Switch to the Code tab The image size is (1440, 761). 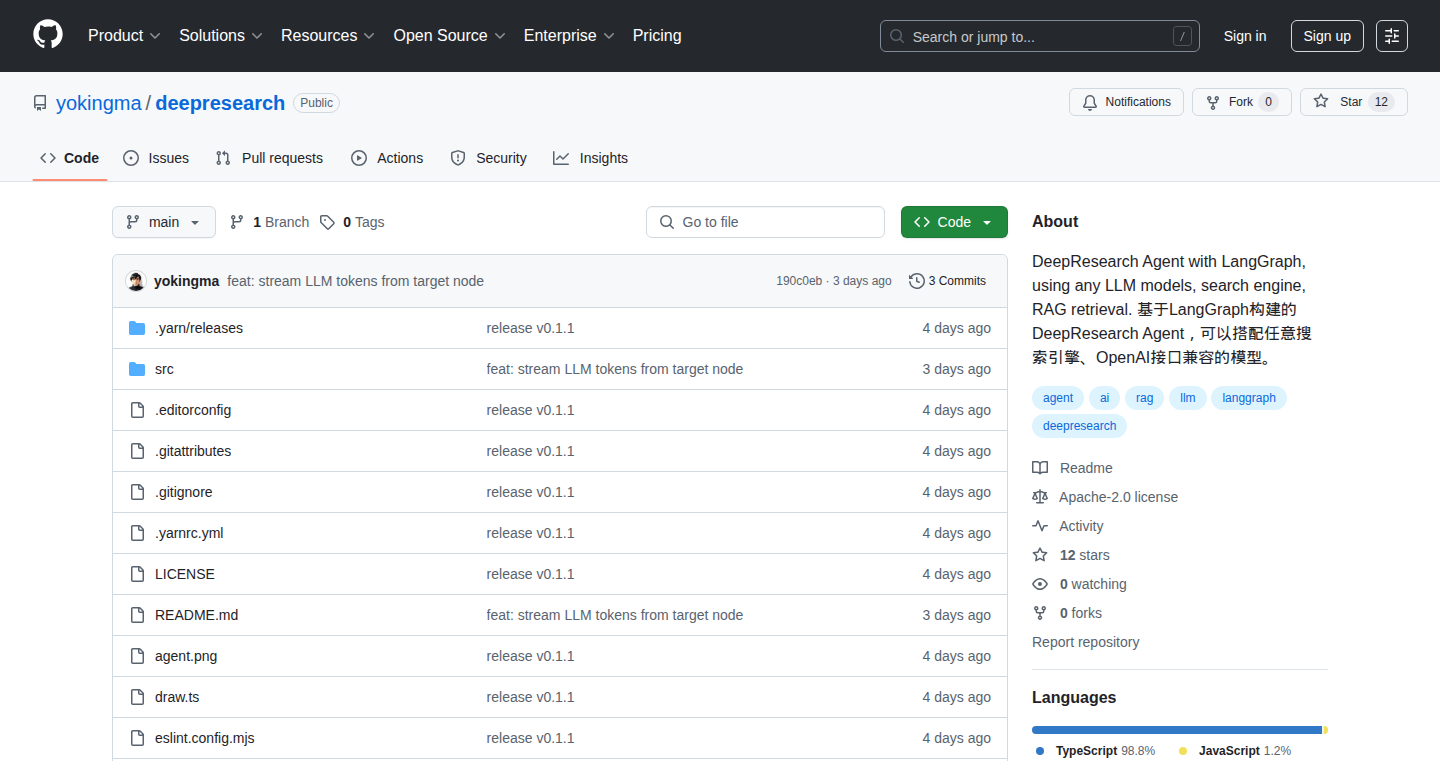(x=70, y=158)
